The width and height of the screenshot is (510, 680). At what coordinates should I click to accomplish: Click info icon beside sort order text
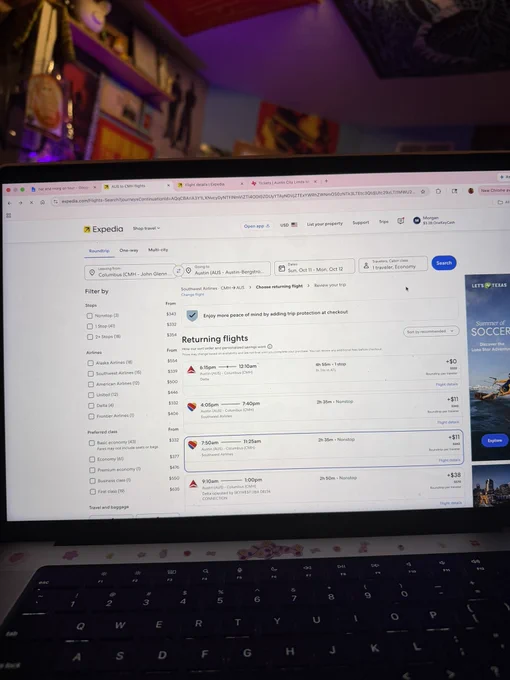pos(270,346)
